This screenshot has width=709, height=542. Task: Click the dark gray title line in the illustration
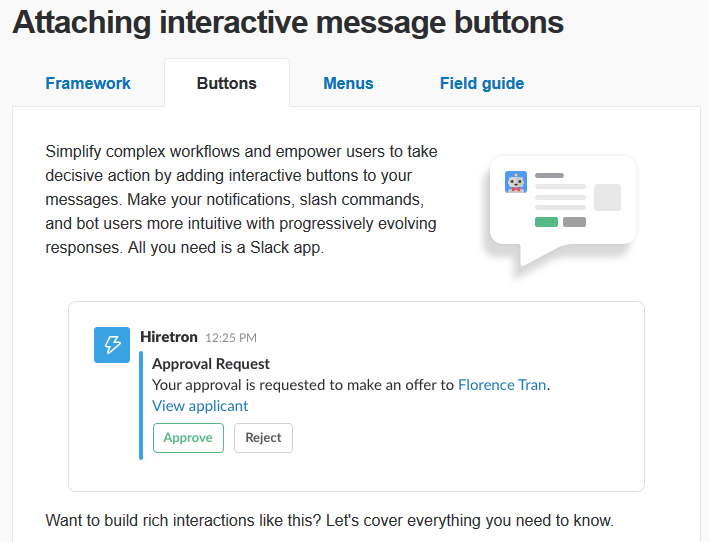tap(549, 175)
